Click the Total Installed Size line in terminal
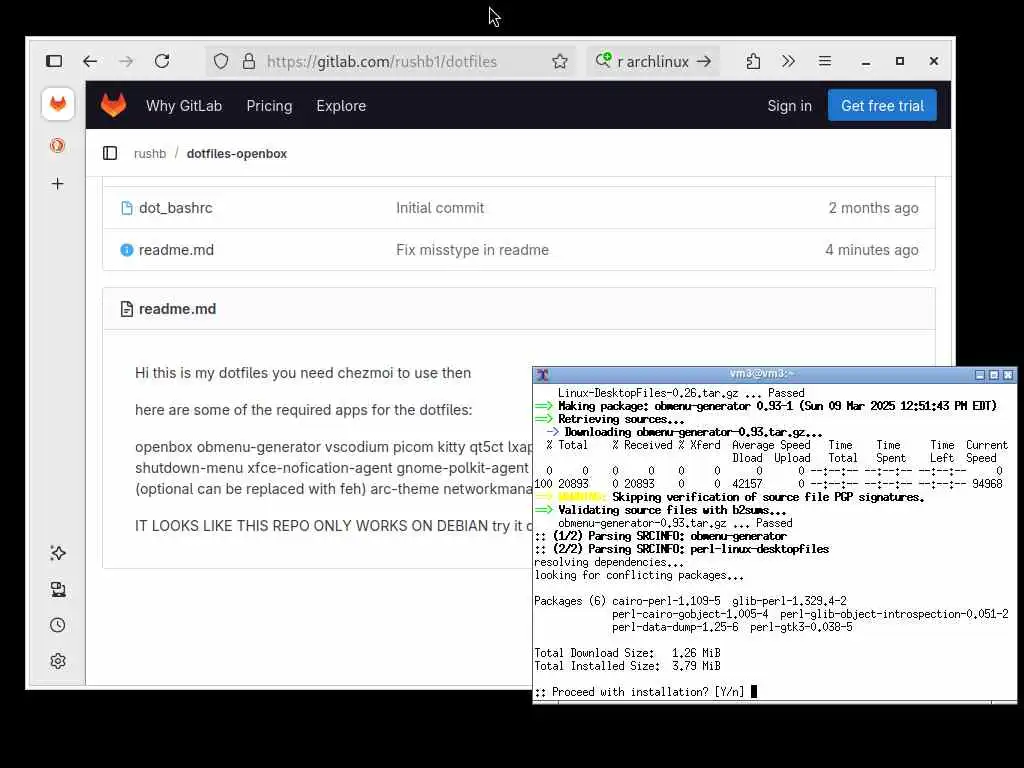This screenshot has height=768, width=1024. coord(628,665)
